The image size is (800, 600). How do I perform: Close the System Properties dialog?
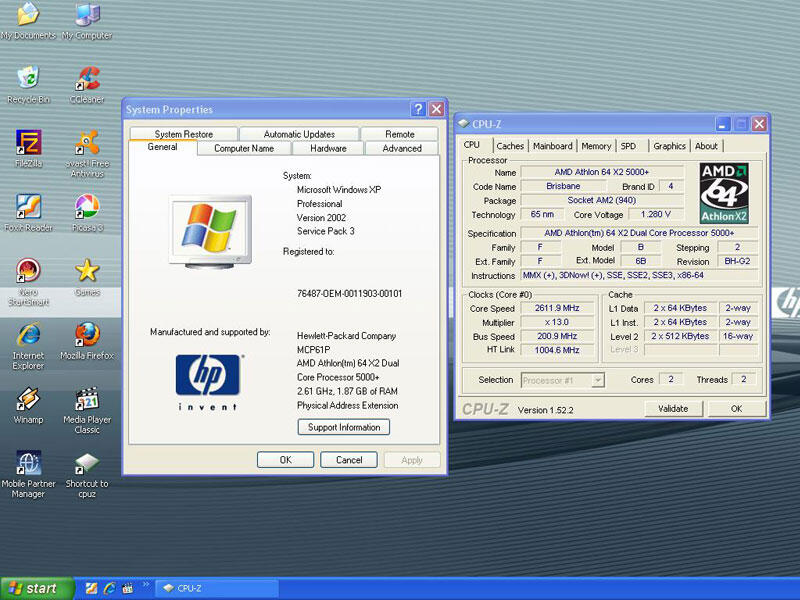(436, 109)
